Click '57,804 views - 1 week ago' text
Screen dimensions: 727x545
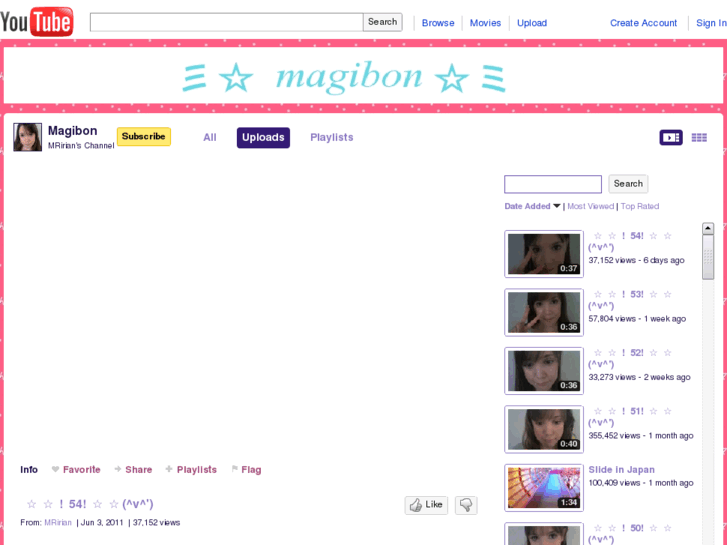point(637,319)
